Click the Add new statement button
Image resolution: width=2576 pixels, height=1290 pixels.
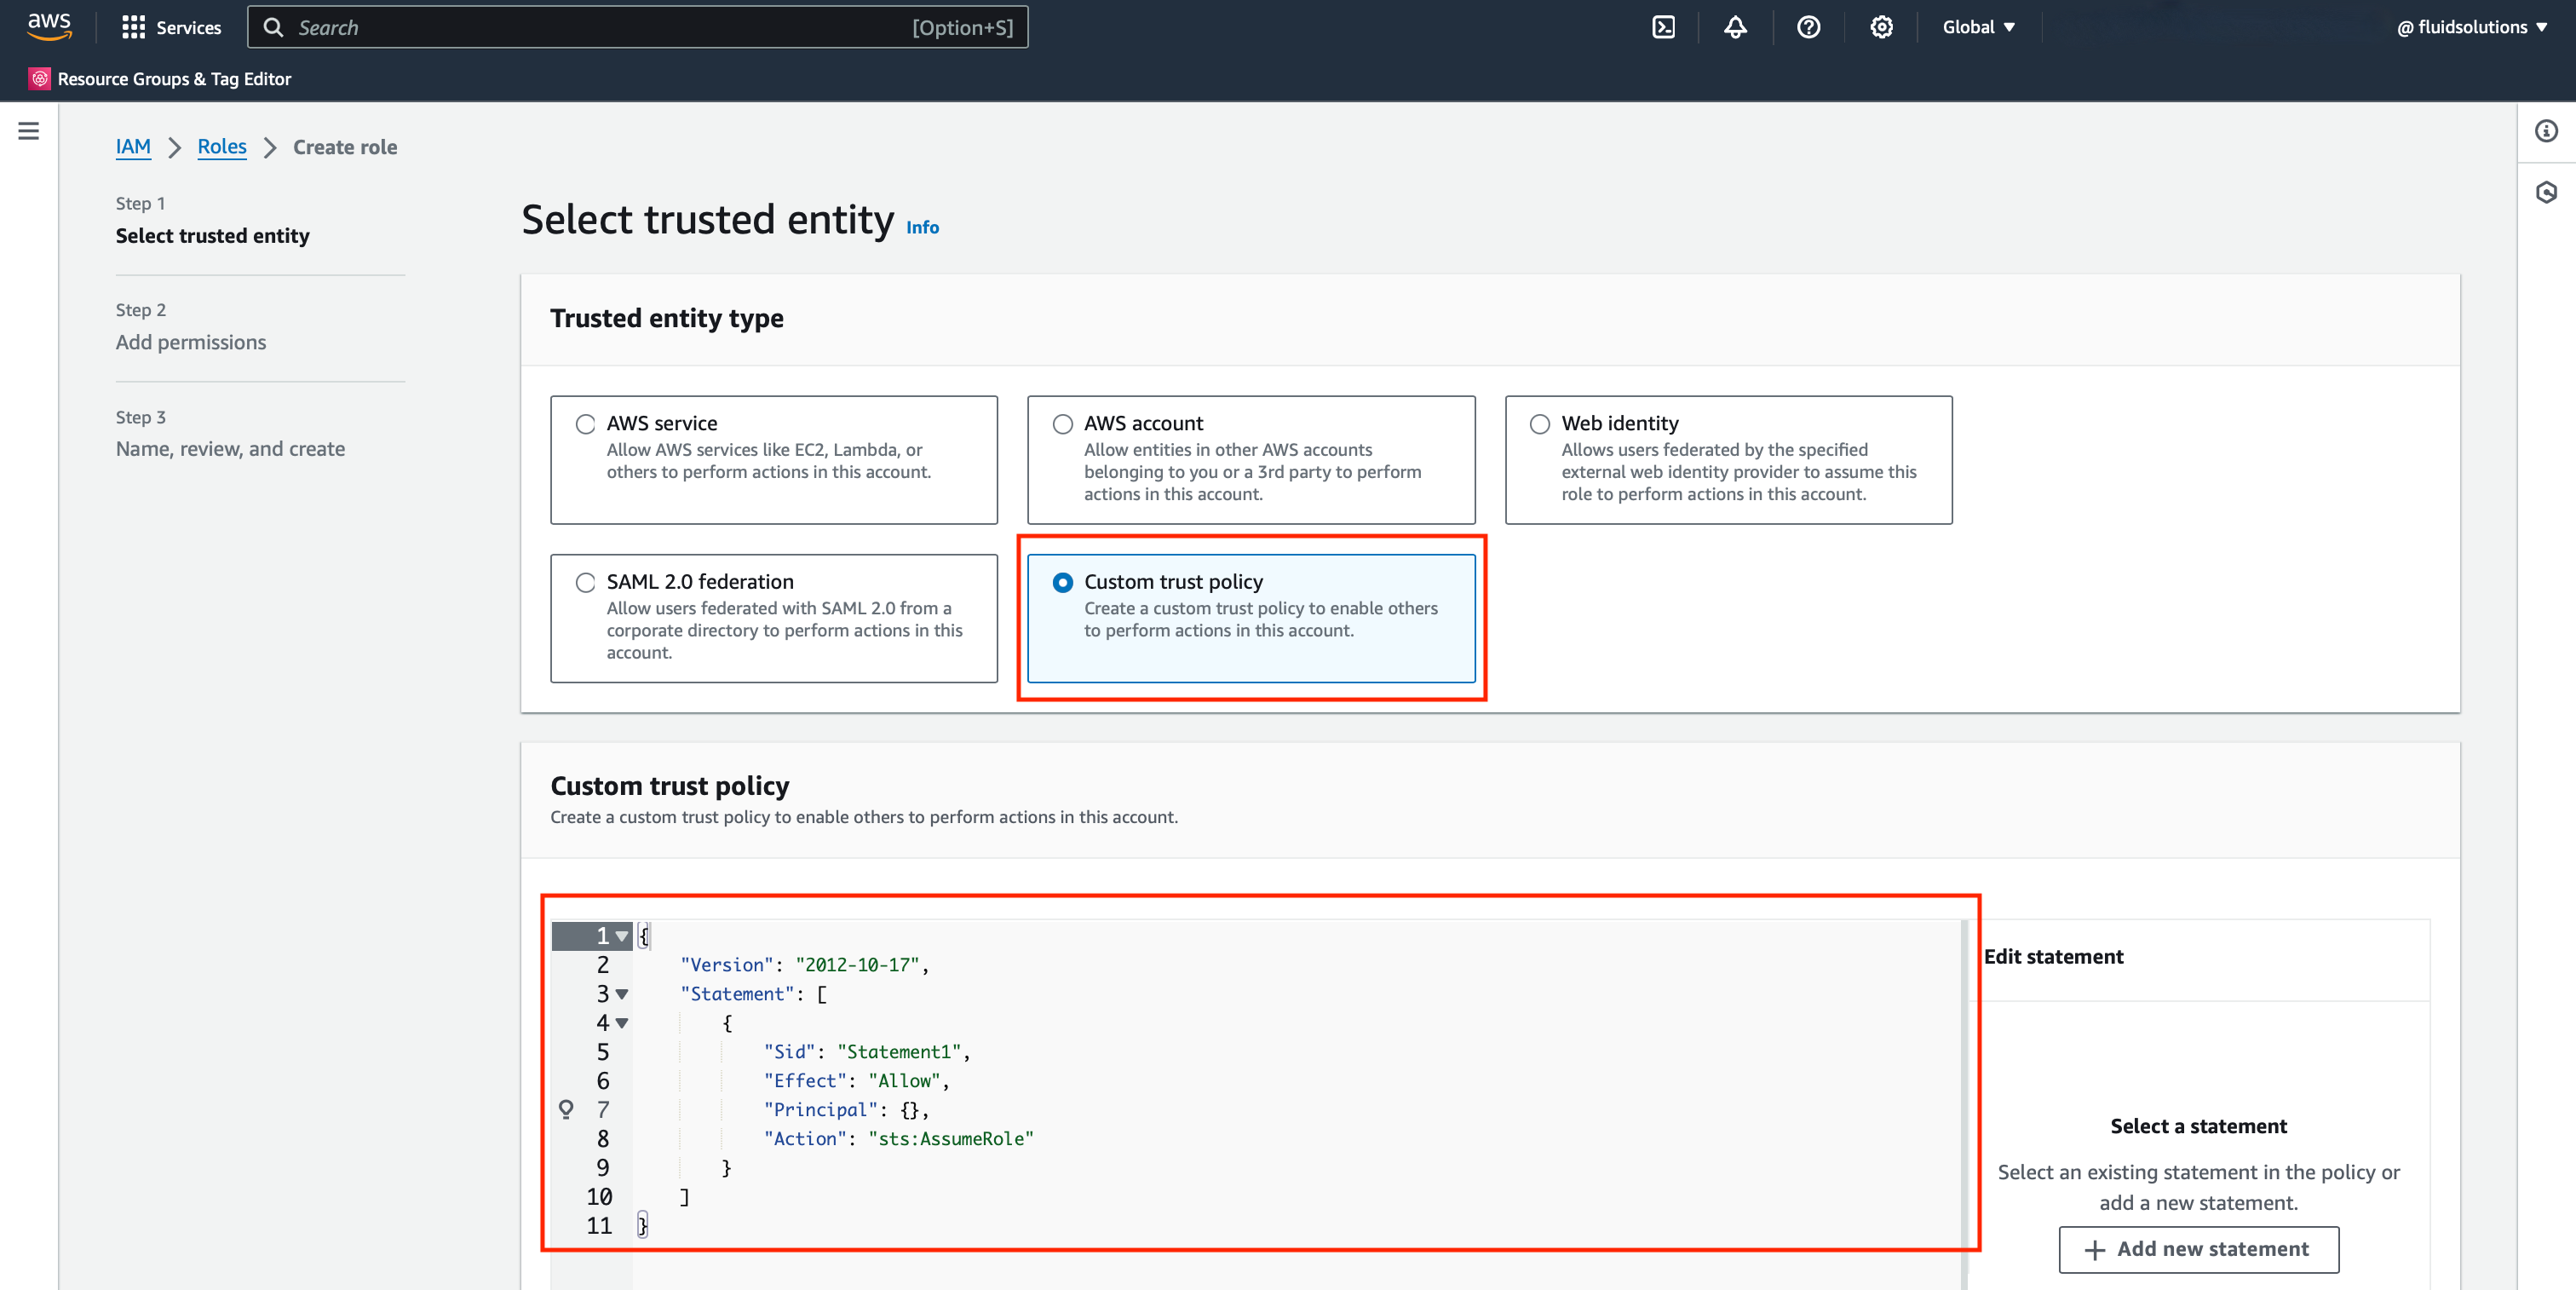pos(2198,1249)
